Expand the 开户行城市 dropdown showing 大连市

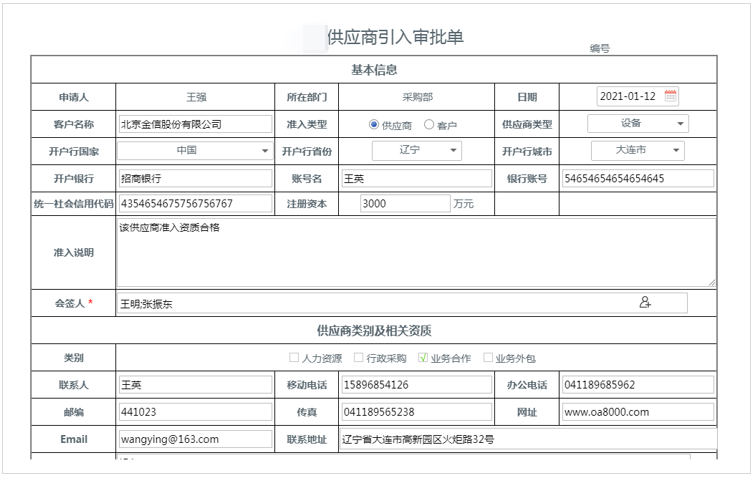(637, 151)
